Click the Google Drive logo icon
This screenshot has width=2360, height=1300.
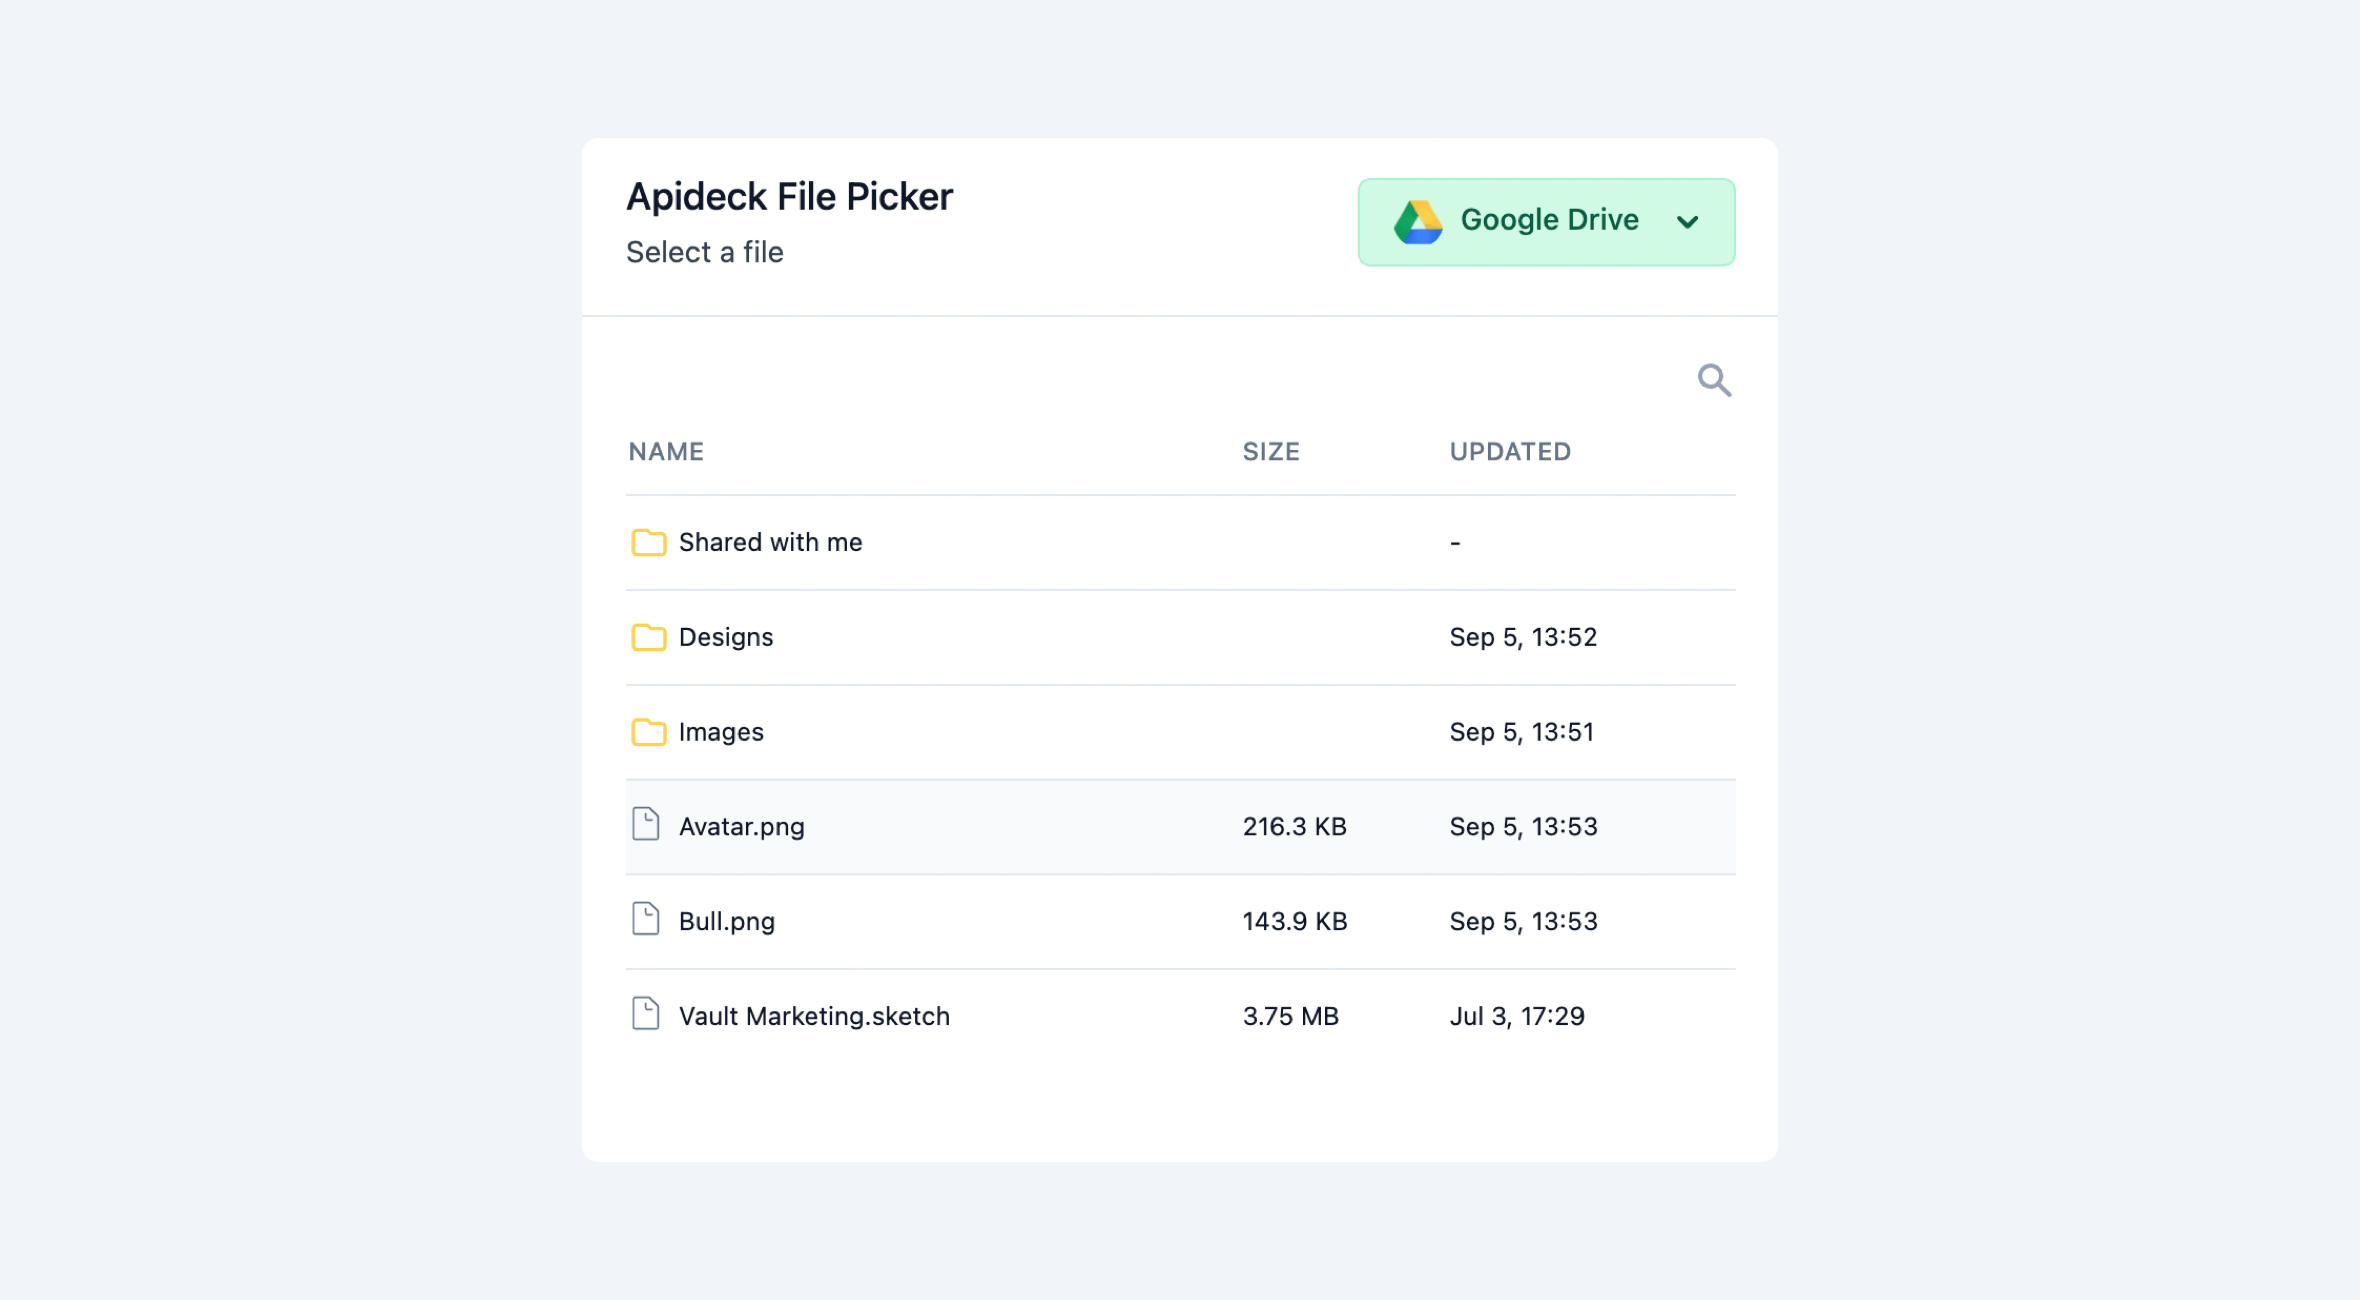click(1418, 222)
